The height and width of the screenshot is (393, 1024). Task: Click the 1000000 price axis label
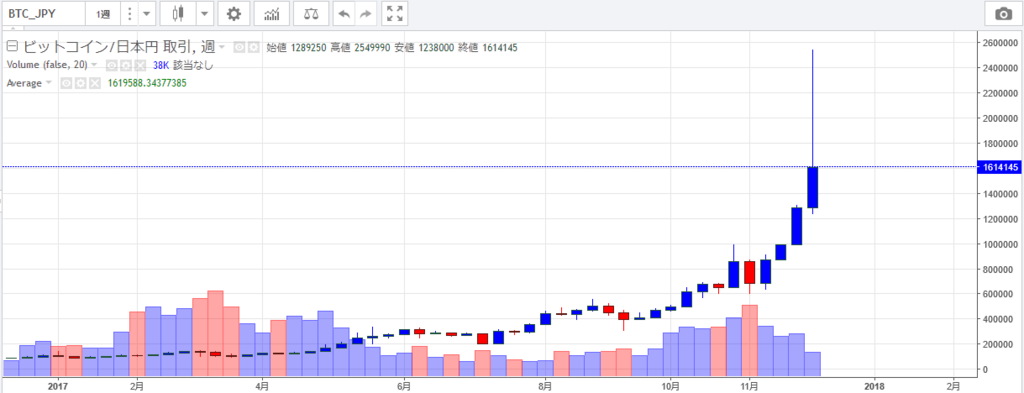click(x=999, y=244)
